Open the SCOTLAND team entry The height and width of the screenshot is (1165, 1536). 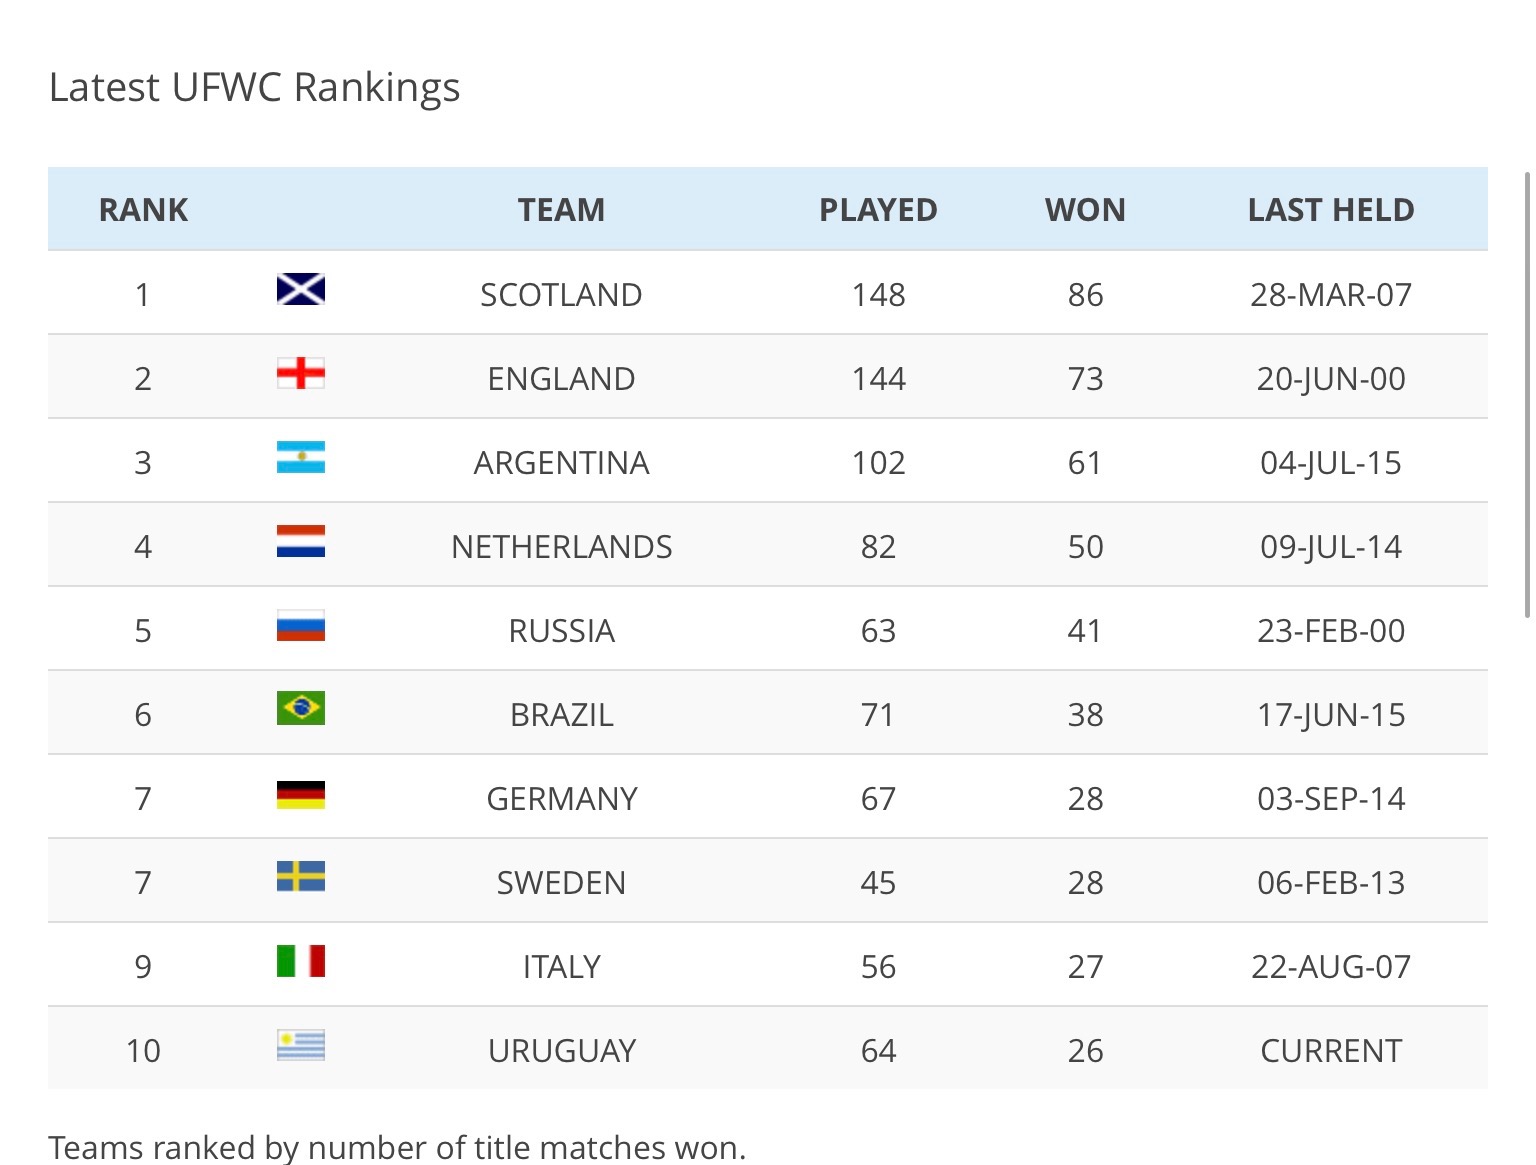[x=561, y=293]
